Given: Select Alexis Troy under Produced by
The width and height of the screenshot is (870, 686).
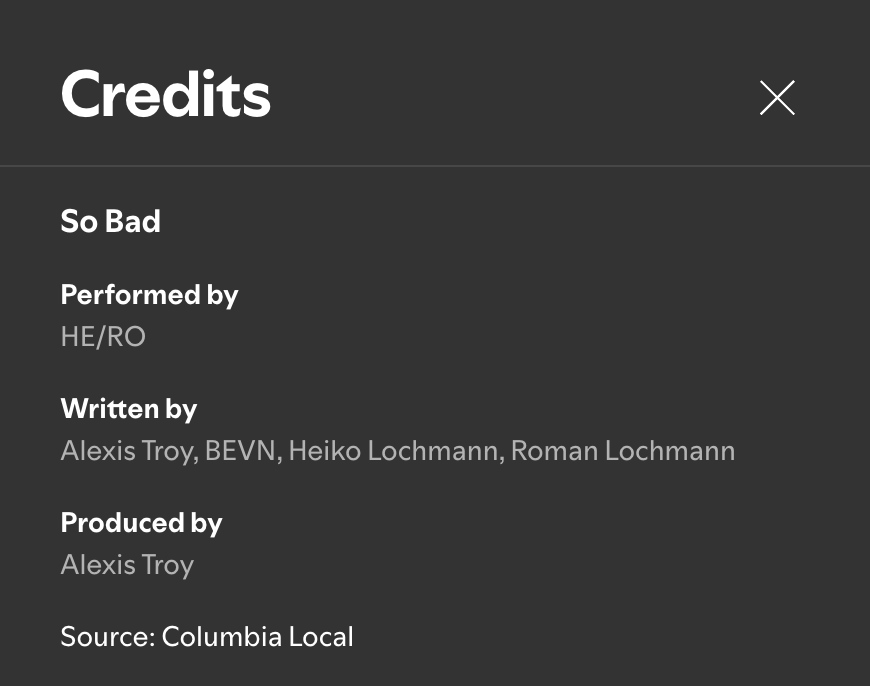Looking at the screenshot, I should (x=127, y=565).
